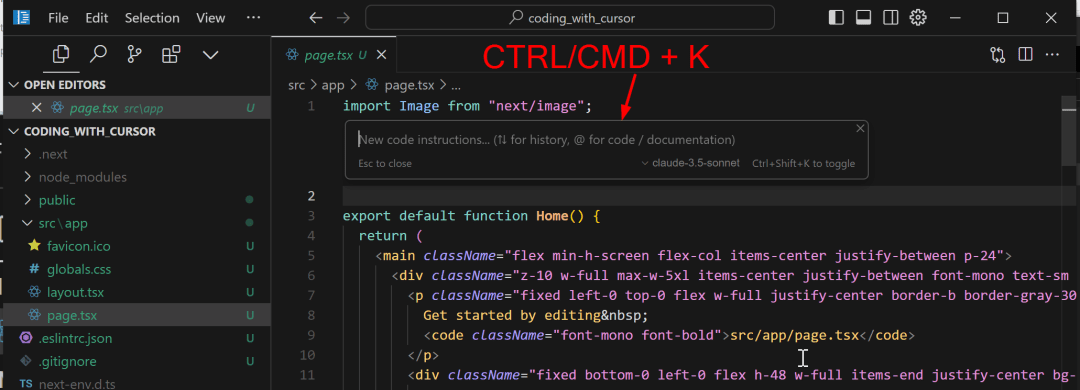Go back with the left arrow
The height and width of the screenshot is (390, 1080).
coord(315,18)
